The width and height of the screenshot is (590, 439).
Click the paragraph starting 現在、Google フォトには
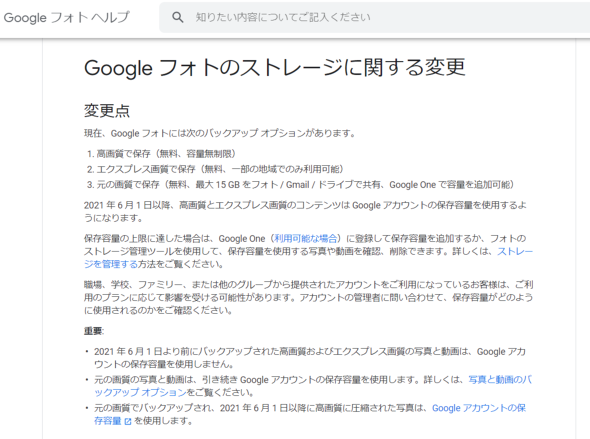(x=220, y=133)
